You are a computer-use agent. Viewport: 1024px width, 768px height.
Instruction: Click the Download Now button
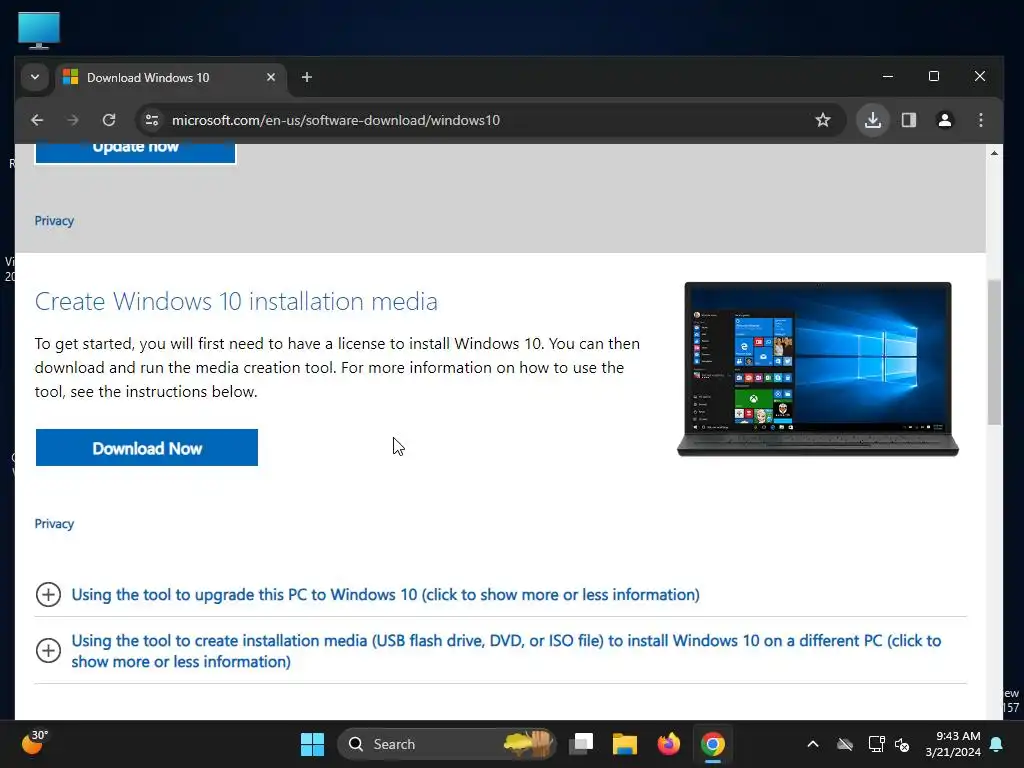(x=147, y=448)
